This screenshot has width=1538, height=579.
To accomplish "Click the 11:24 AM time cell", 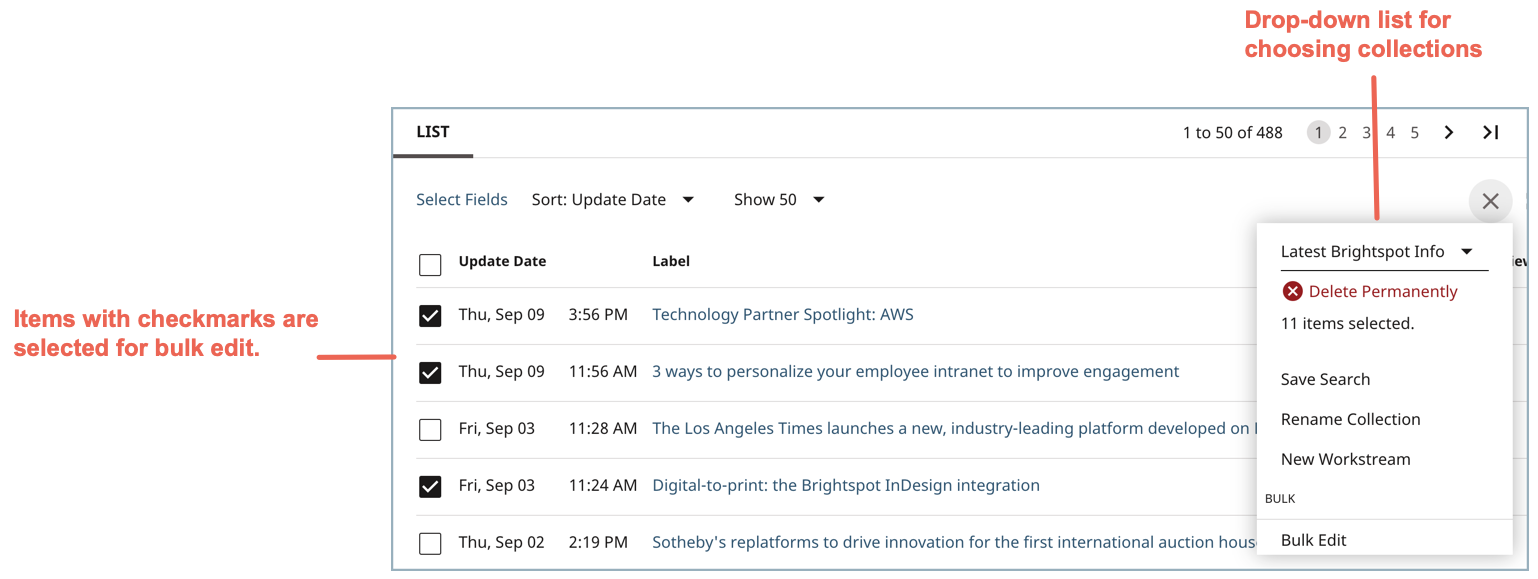I will pyautogui.click(x=602, y=485).
